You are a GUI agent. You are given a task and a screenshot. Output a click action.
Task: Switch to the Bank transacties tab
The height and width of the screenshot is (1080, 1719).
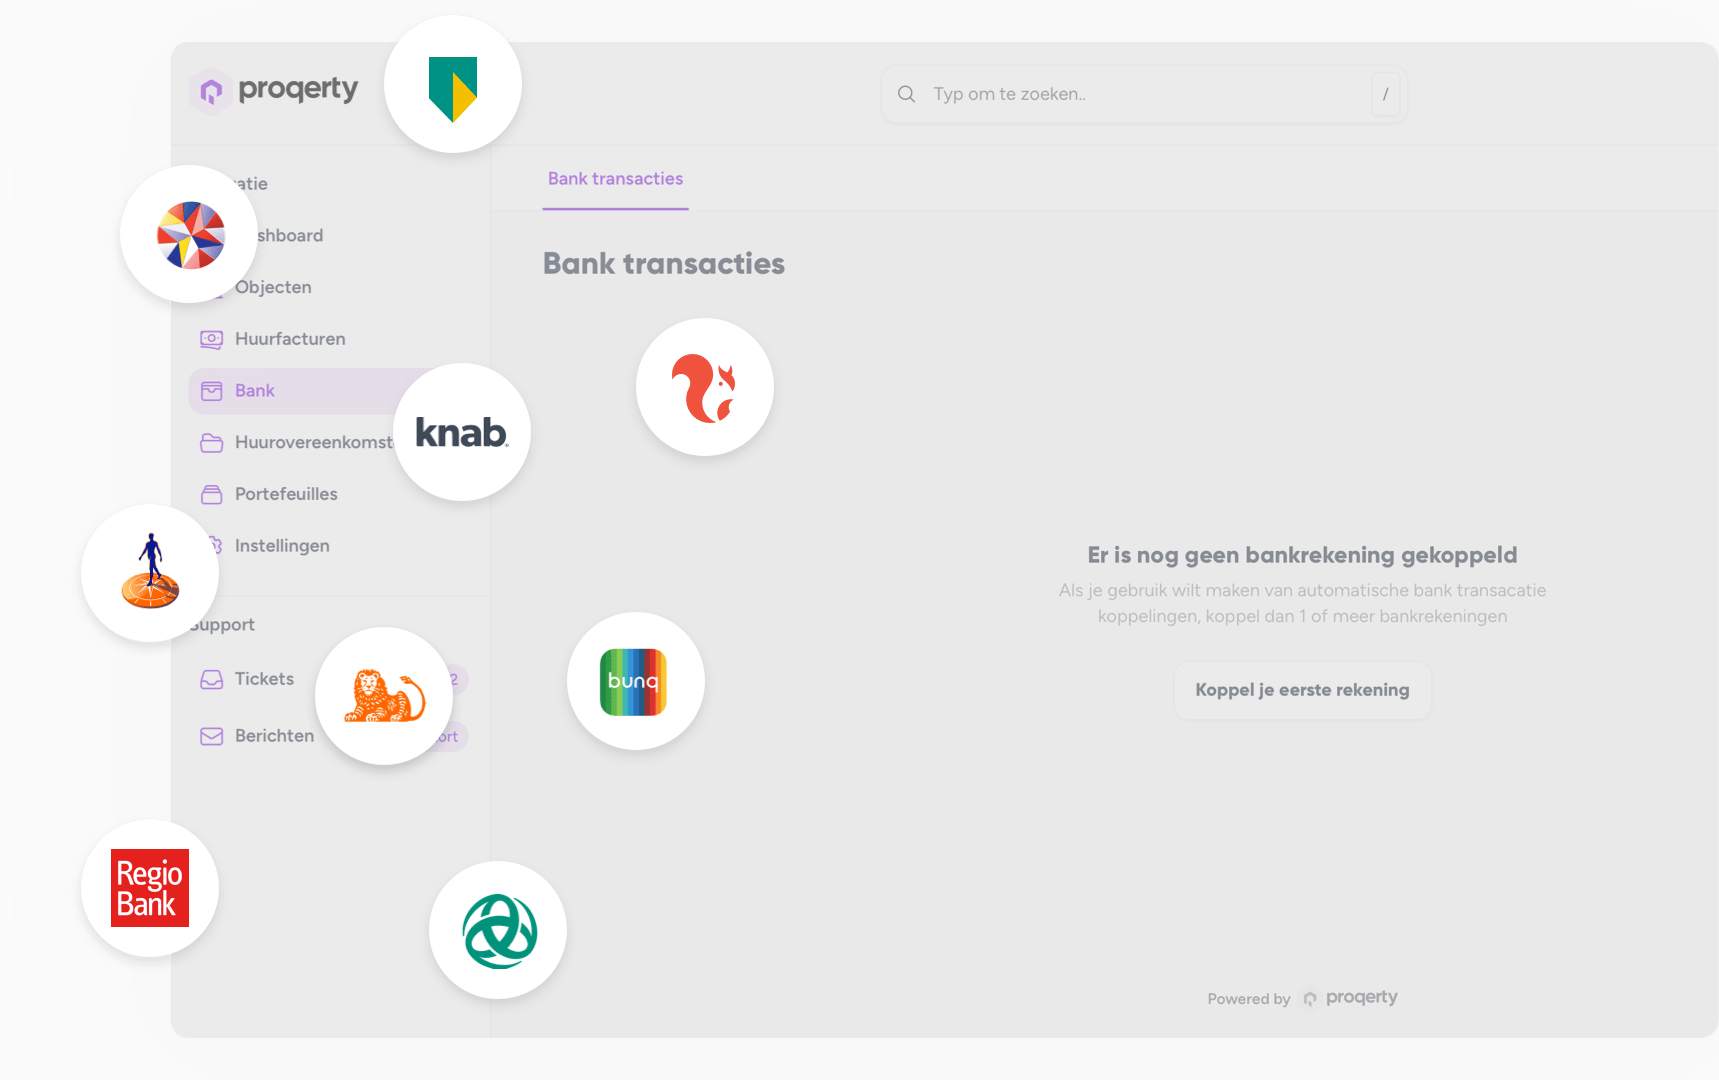pos(615,179)
